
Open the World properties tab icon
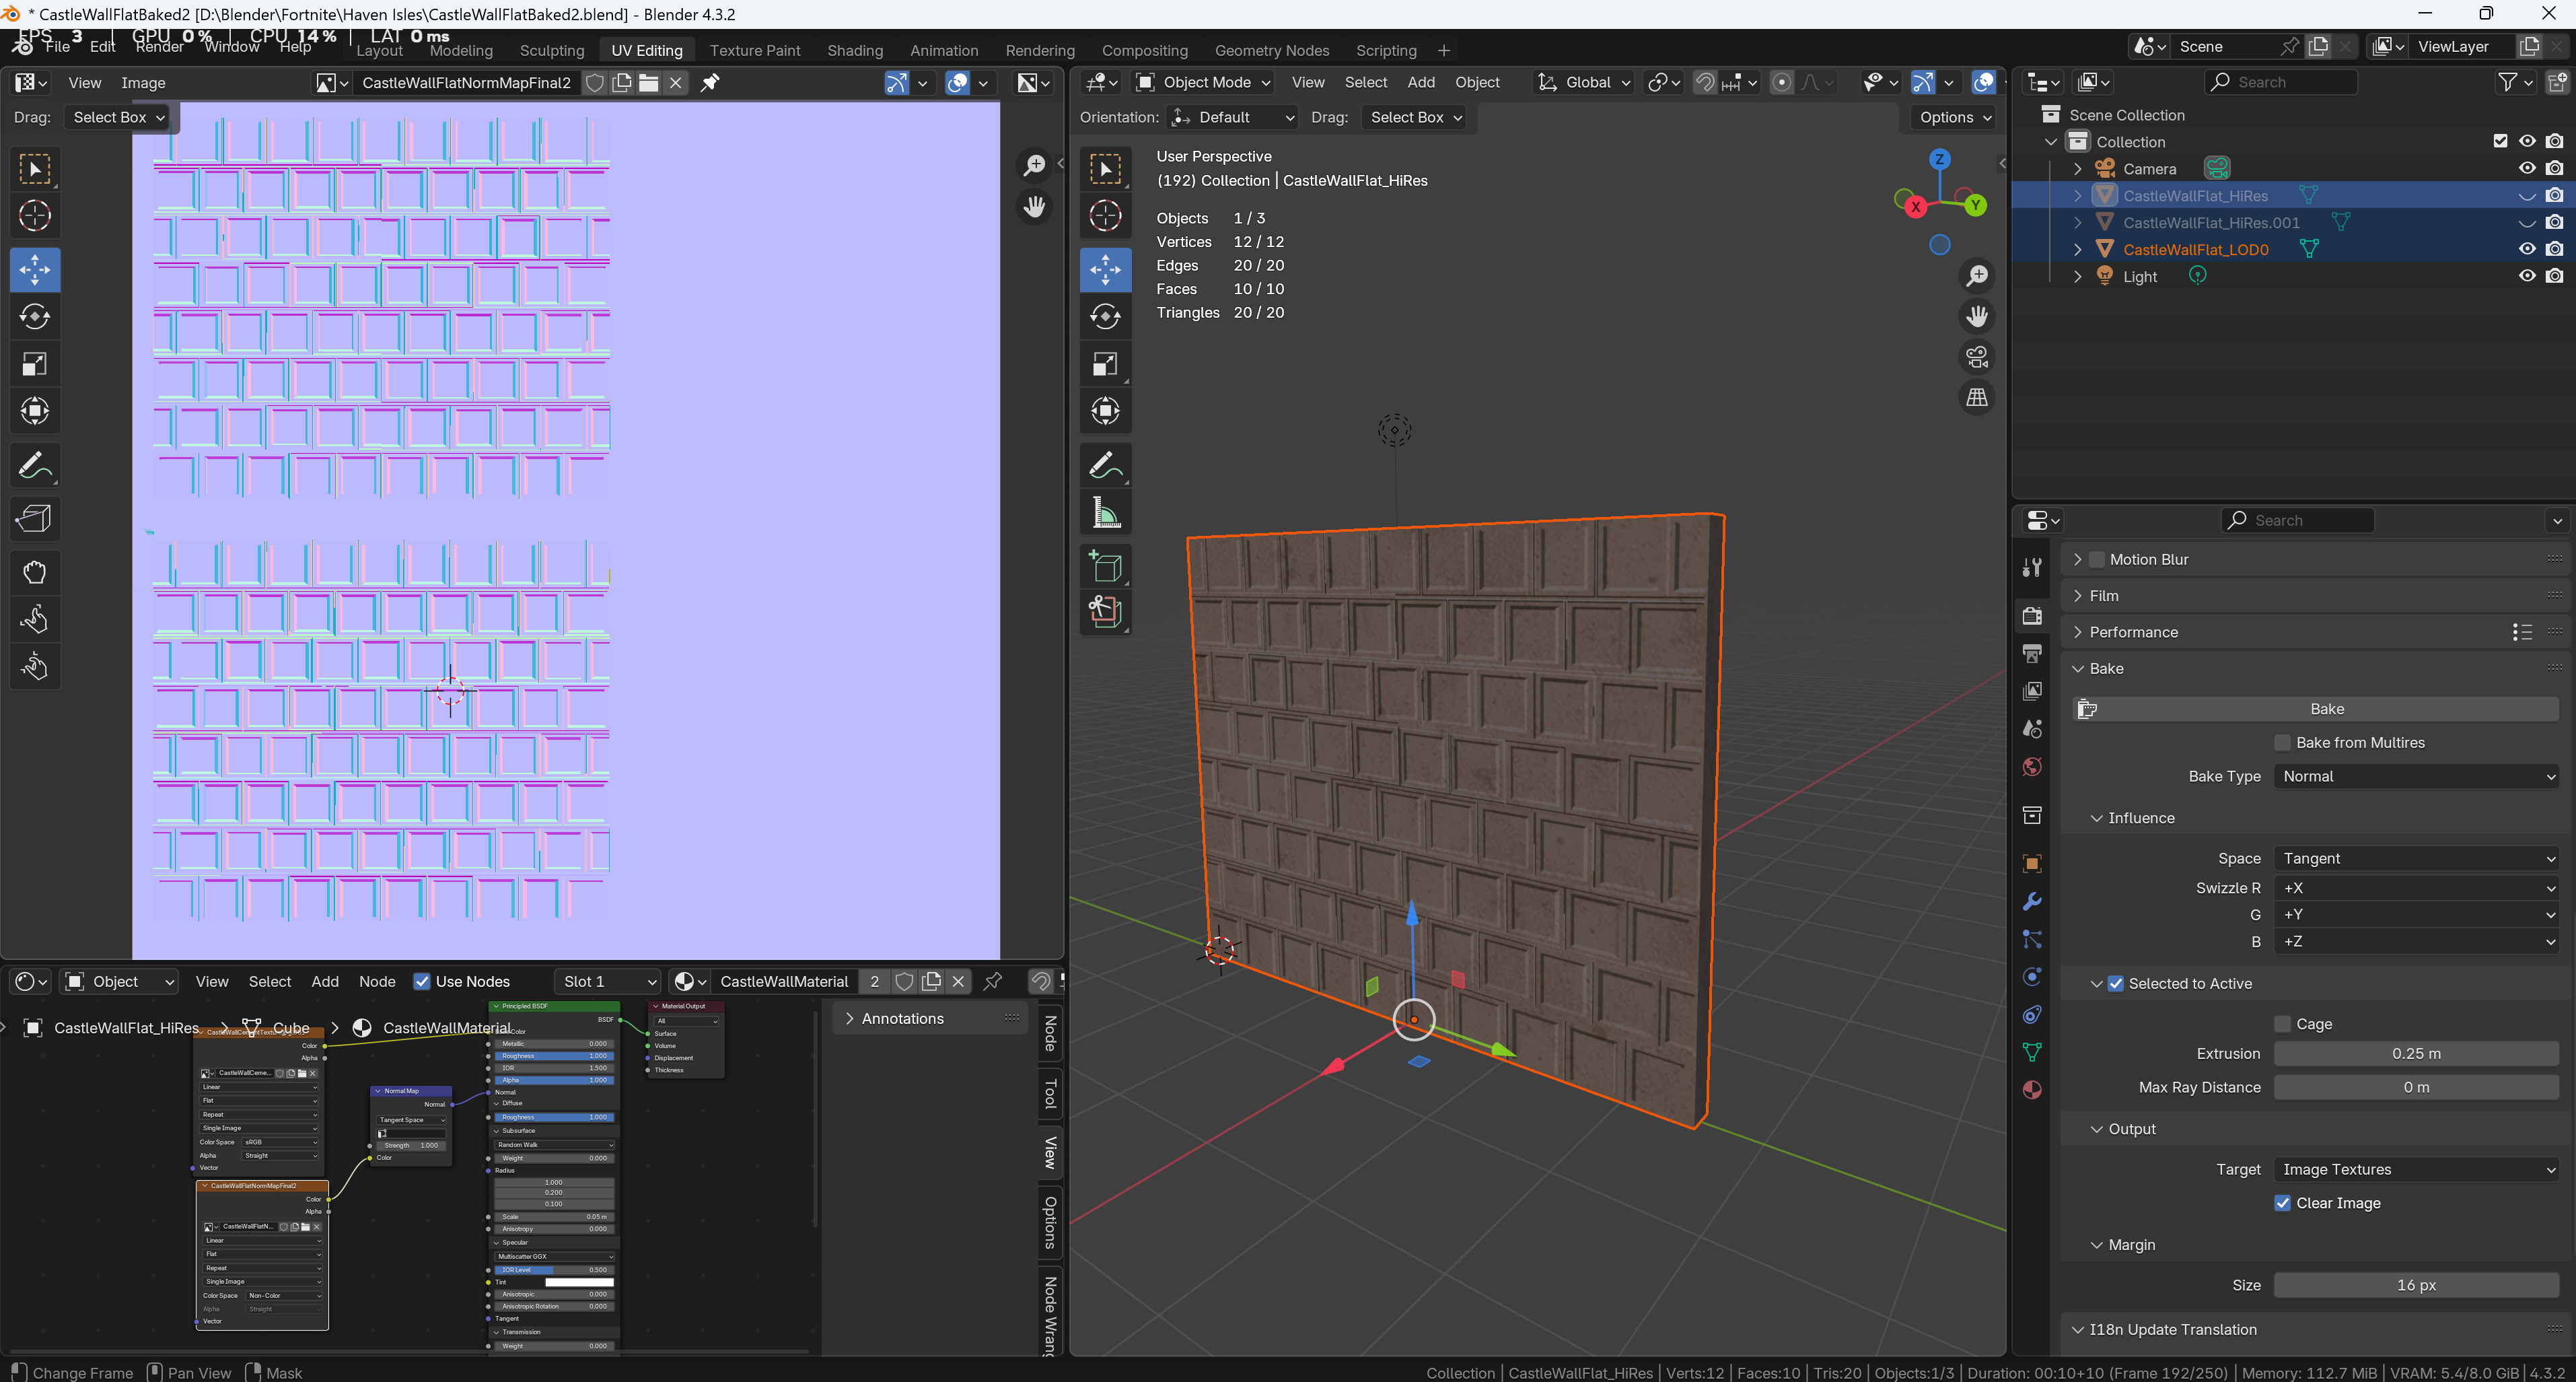2031,767
